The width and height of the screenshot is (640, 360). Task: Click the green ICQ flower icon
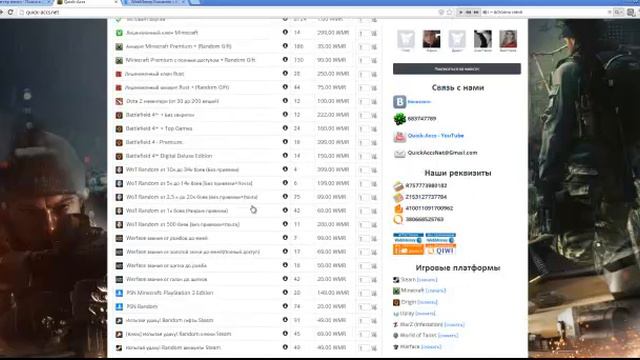[400, 119]
